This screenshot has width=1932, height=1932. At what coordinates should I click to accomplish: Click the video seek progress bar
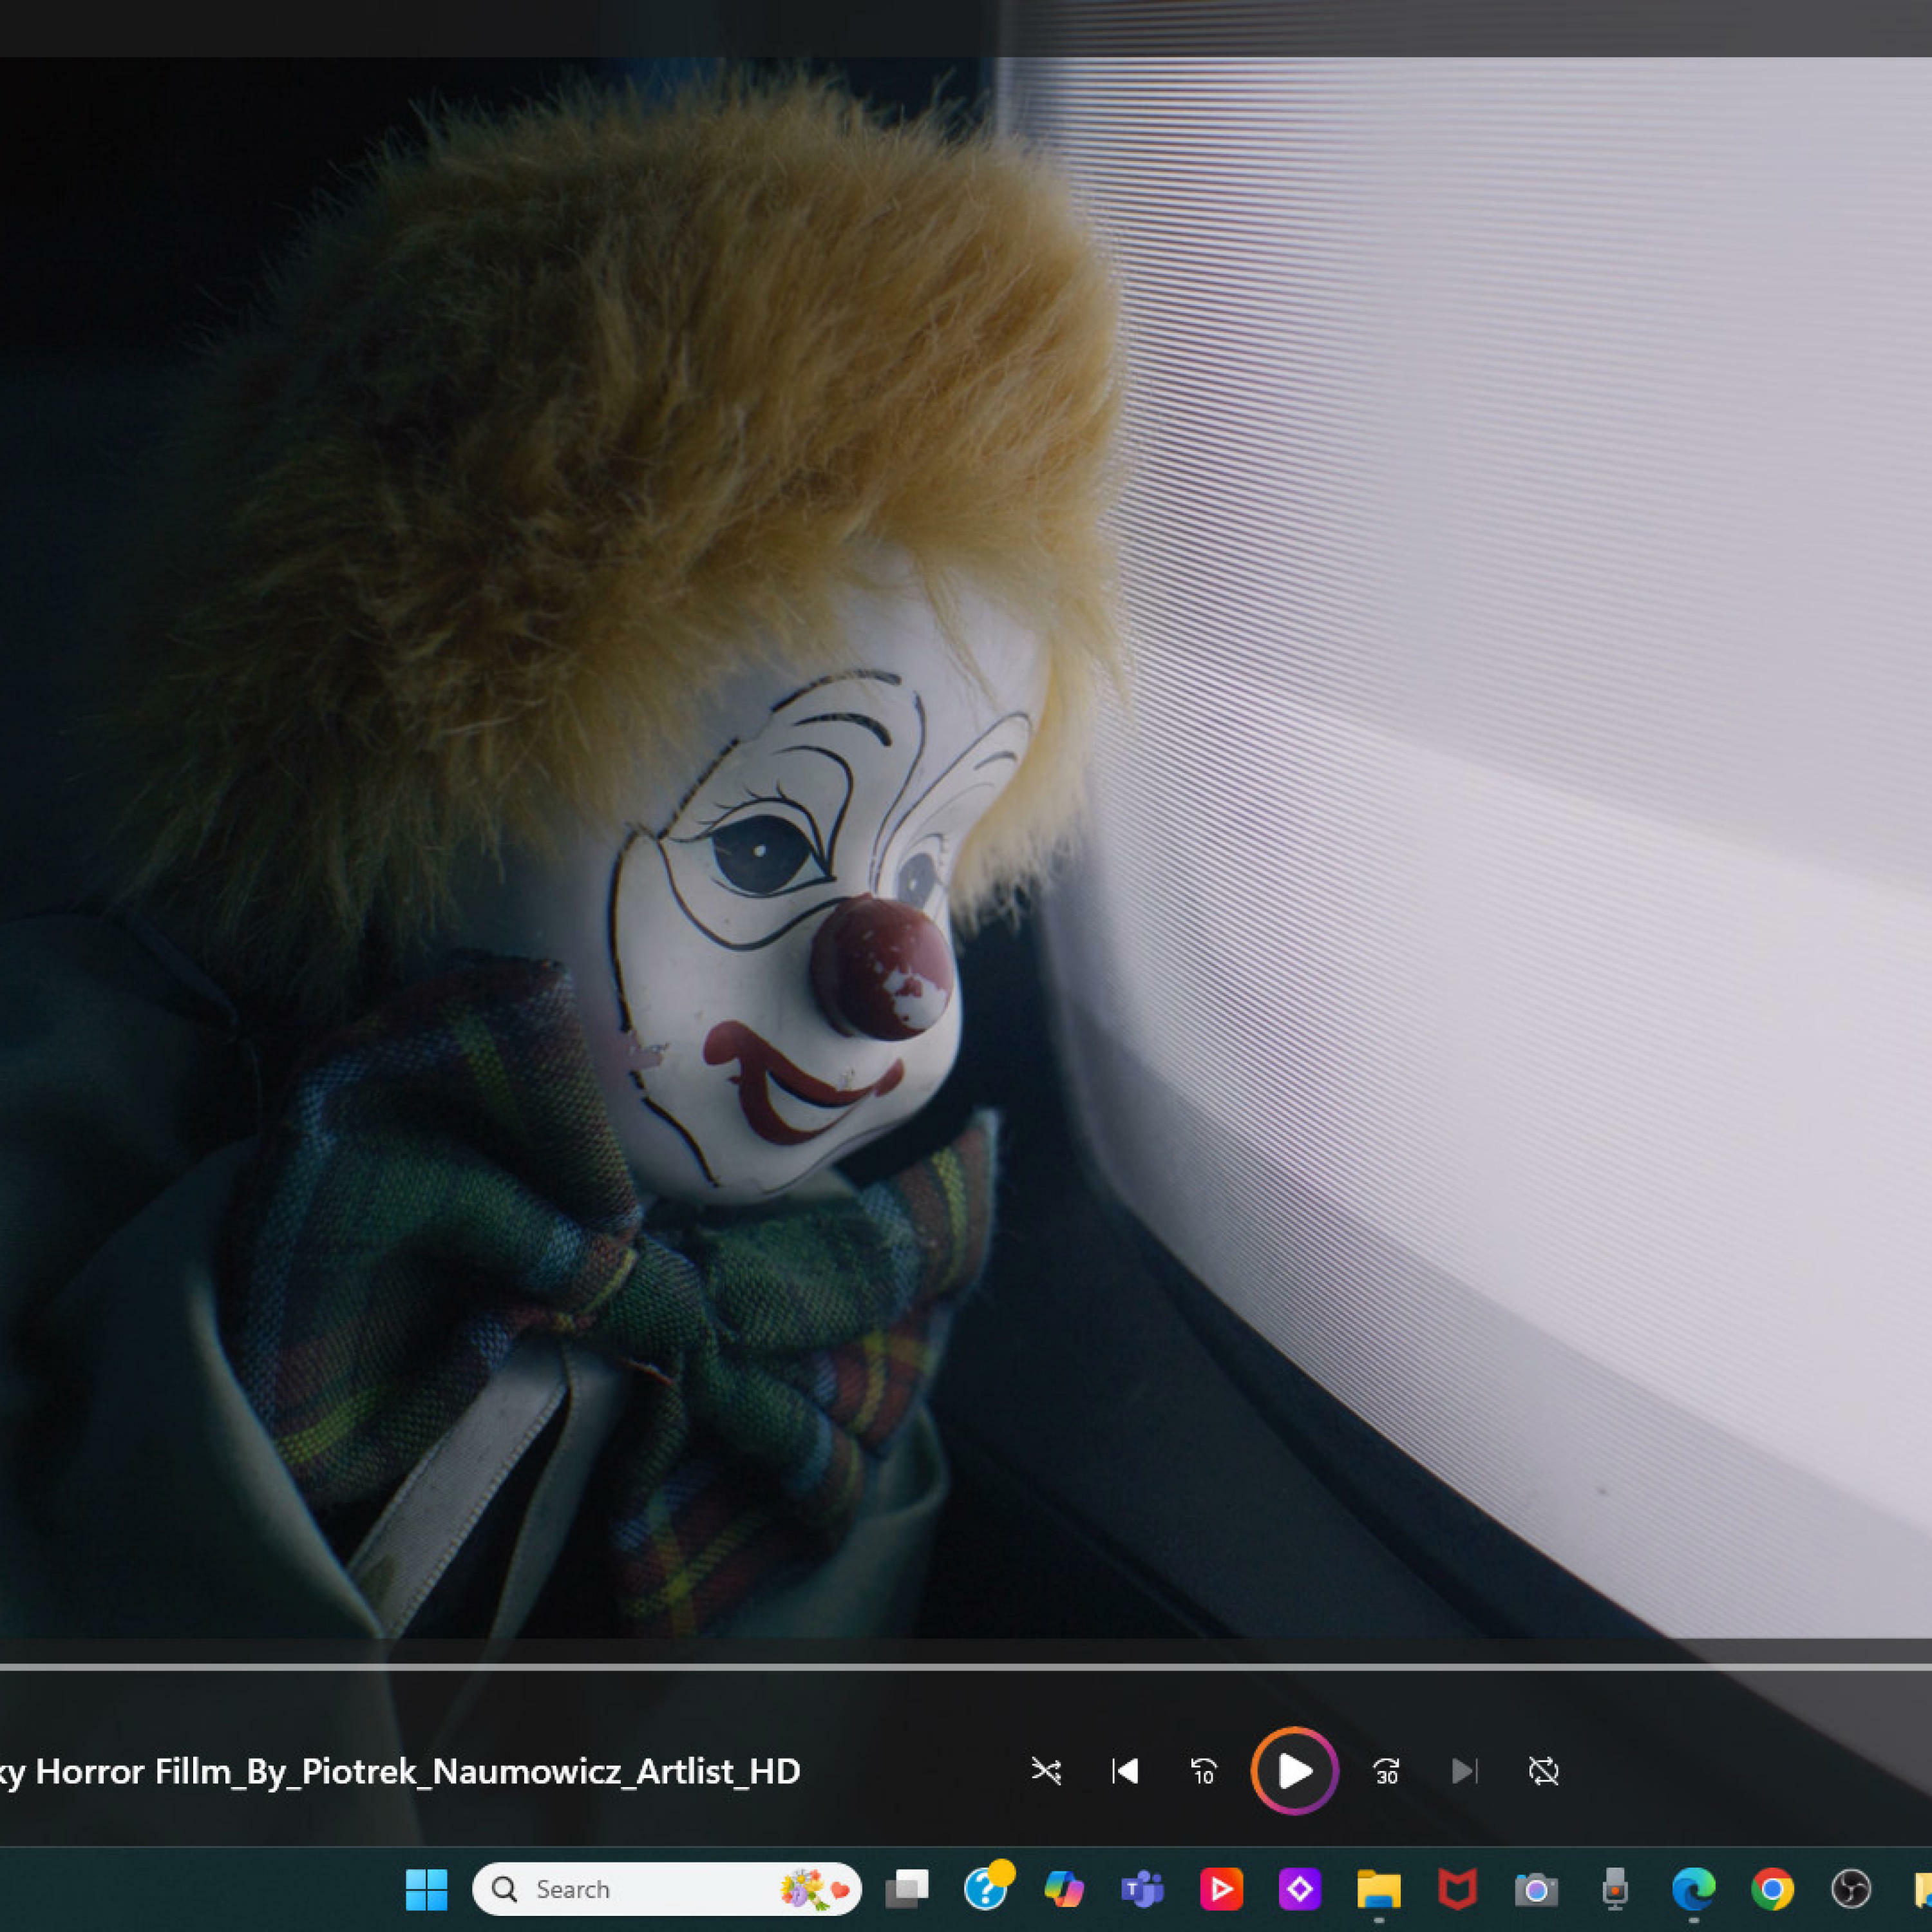(966, 1667)
